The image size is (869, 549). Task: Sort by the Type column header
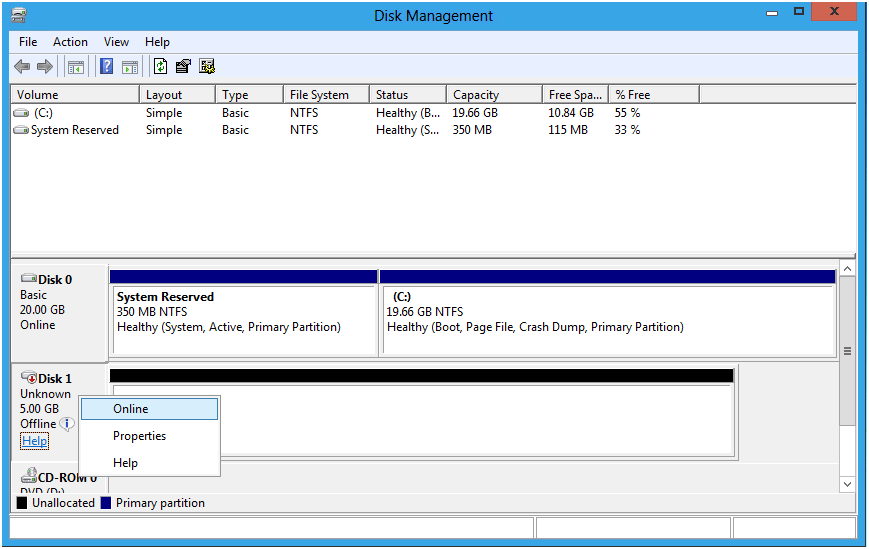tap(249, 95)
